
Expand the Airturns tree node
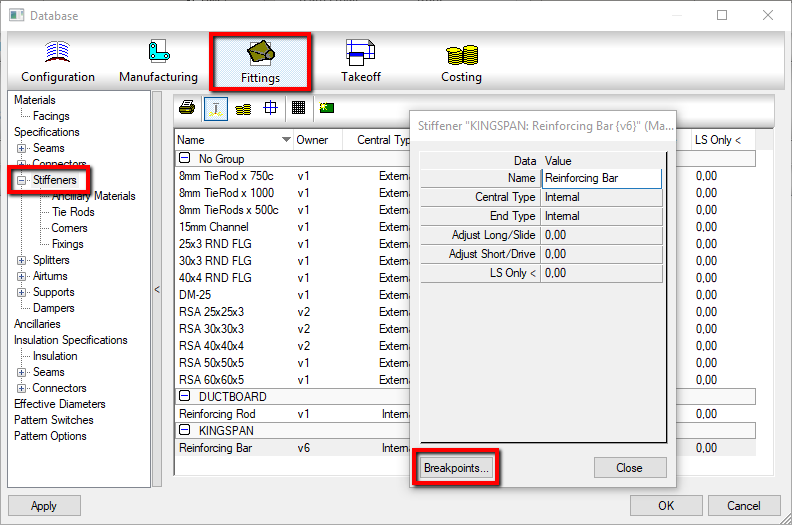click(21, 276)
